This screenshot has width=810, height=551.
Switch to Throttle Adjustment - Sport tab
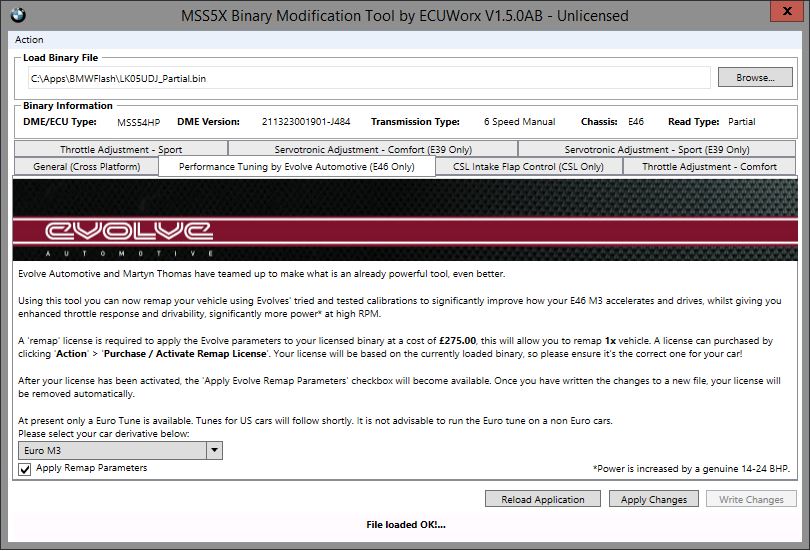pyautogui.click(x=121, y=149)
